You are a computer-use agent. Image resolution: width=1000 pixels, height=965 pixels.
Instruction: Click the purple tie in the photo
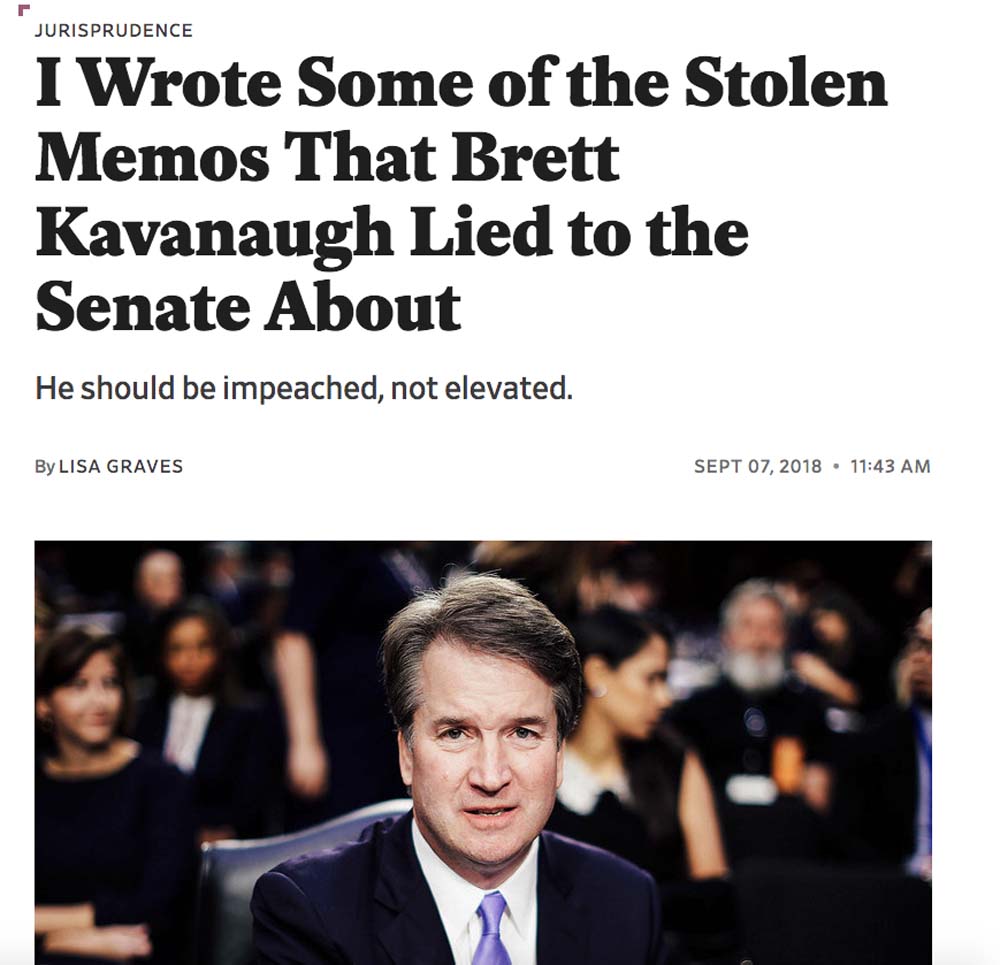pos(490,930)
